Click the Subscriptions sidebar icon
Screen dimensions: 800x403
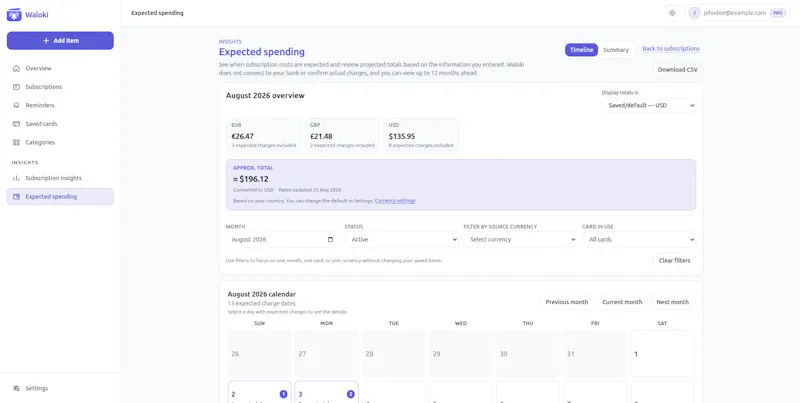click(x=16, y=87)
